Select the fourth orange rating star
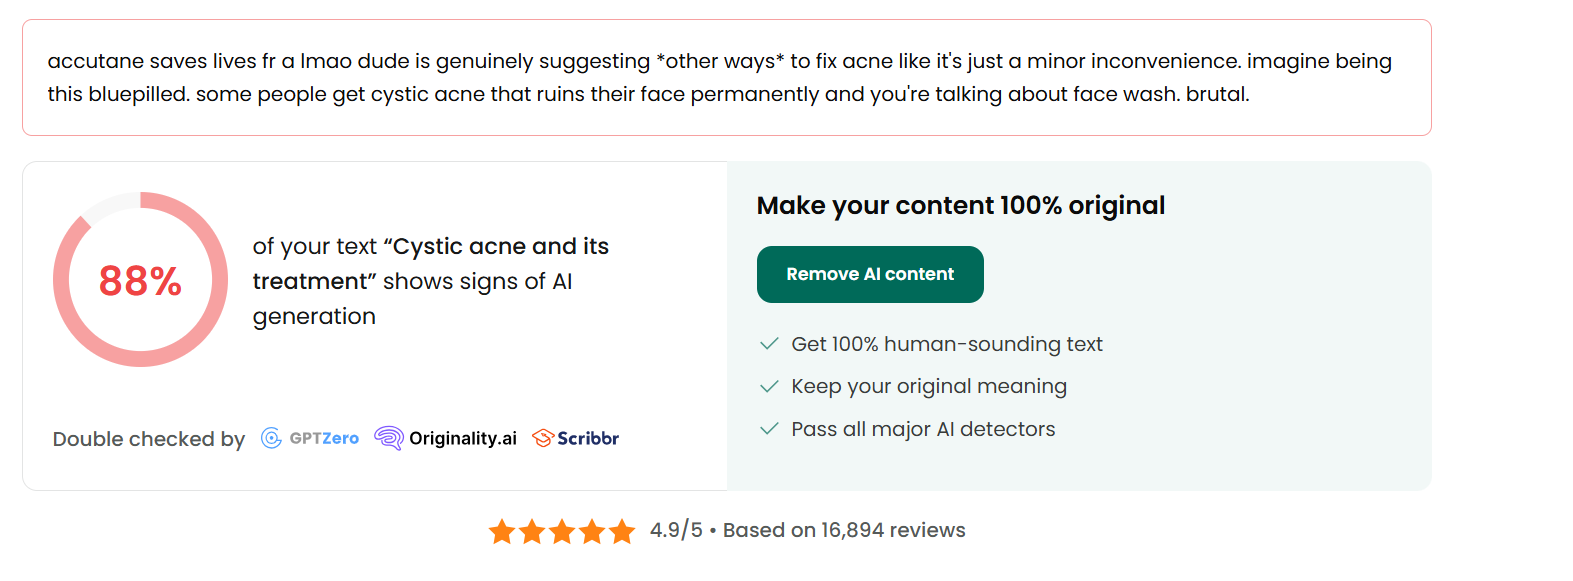1573x581 pixels. (592, 531)
